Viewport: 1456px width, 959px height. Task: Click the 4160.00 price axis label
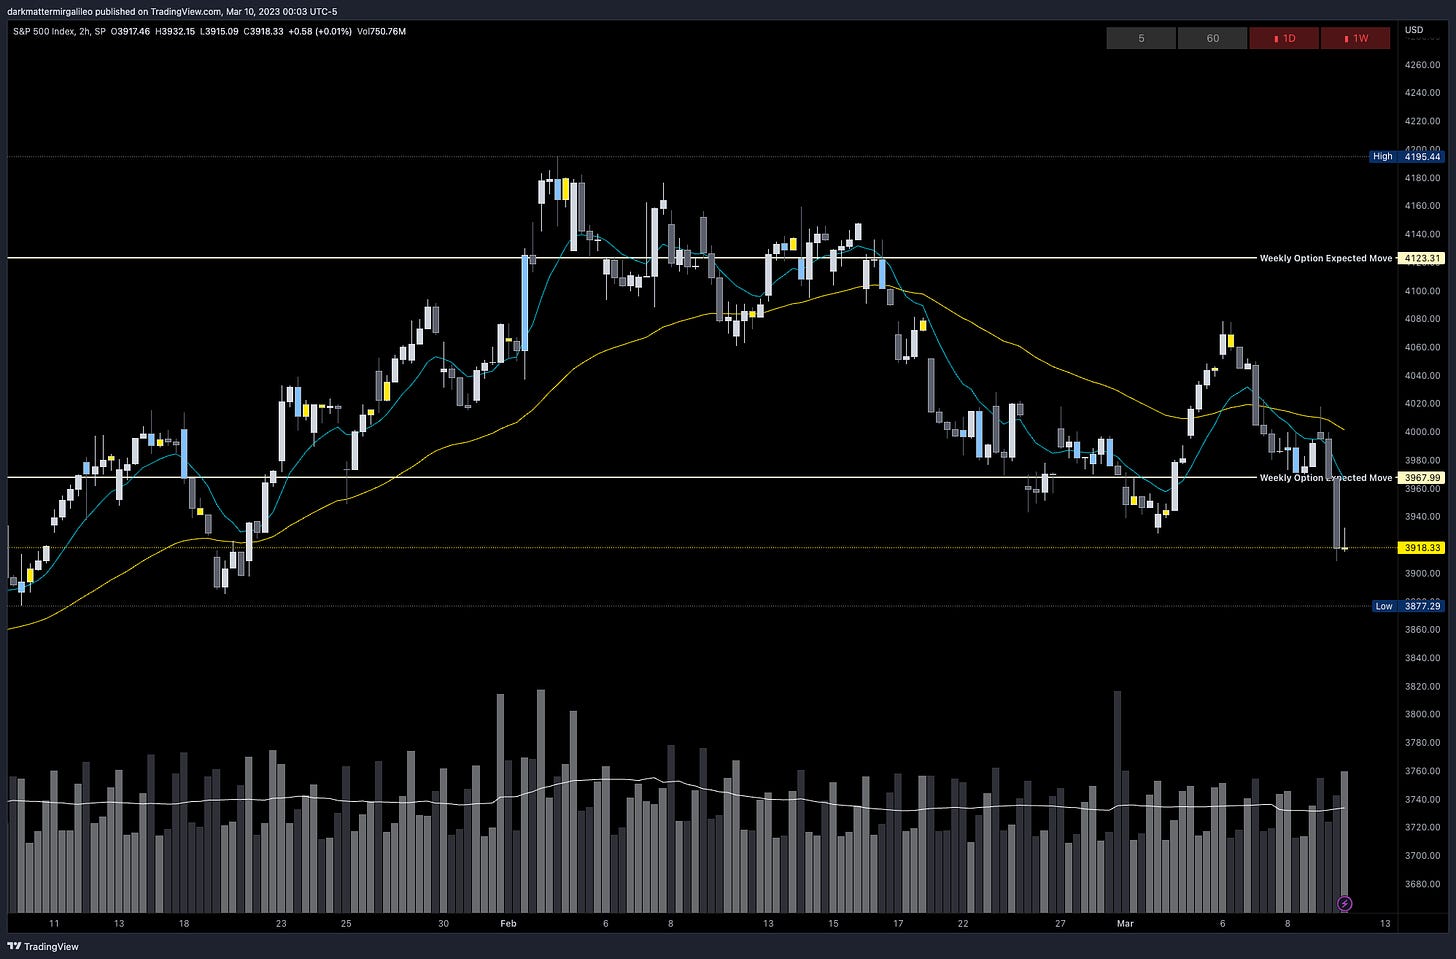pyautogui.click(x=1422, y=206)
